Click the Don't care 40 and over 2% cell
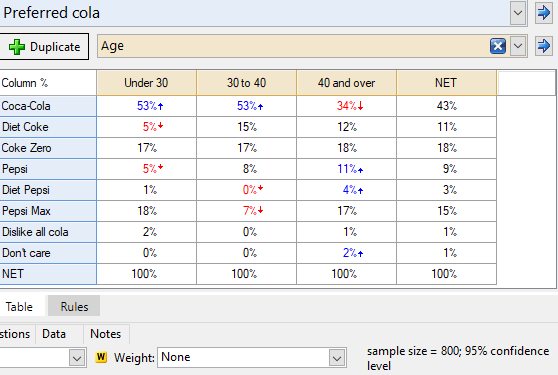The width and height of the screenshot is (558, 375). [346, 253]
